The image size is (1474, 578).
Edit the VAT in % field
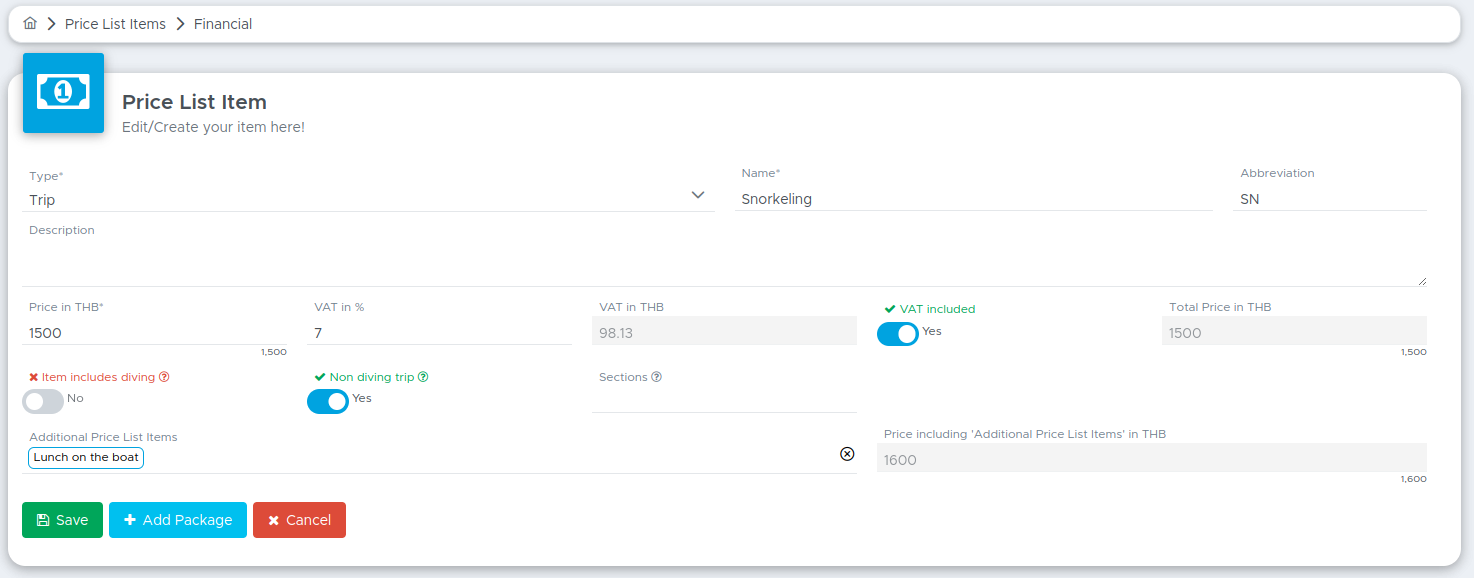pyautogui.click(x=439, y=332)
